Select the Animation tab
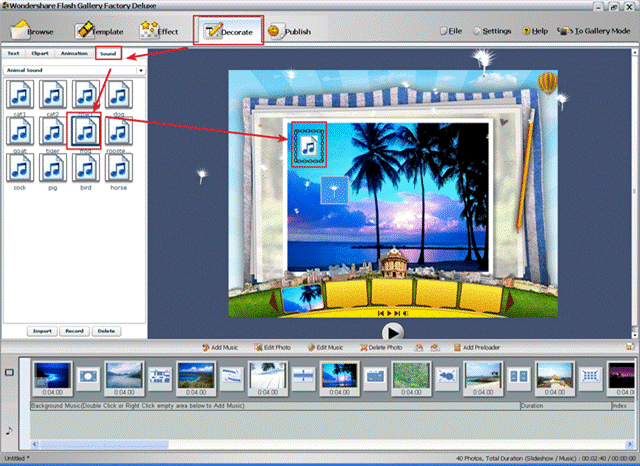This screenshot has width=640, height=466. pyautogui.click(x=74, y=53)
